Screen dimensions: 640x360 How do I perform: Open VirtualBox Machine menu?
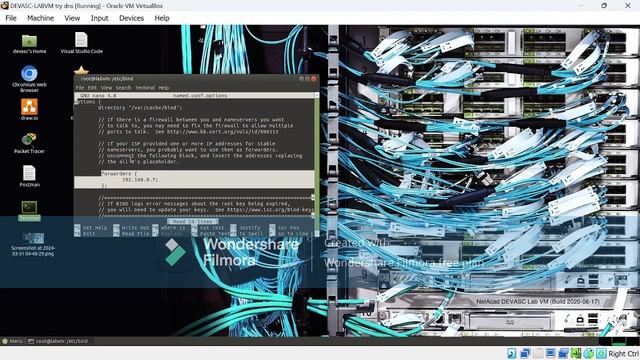coord(40,18)
